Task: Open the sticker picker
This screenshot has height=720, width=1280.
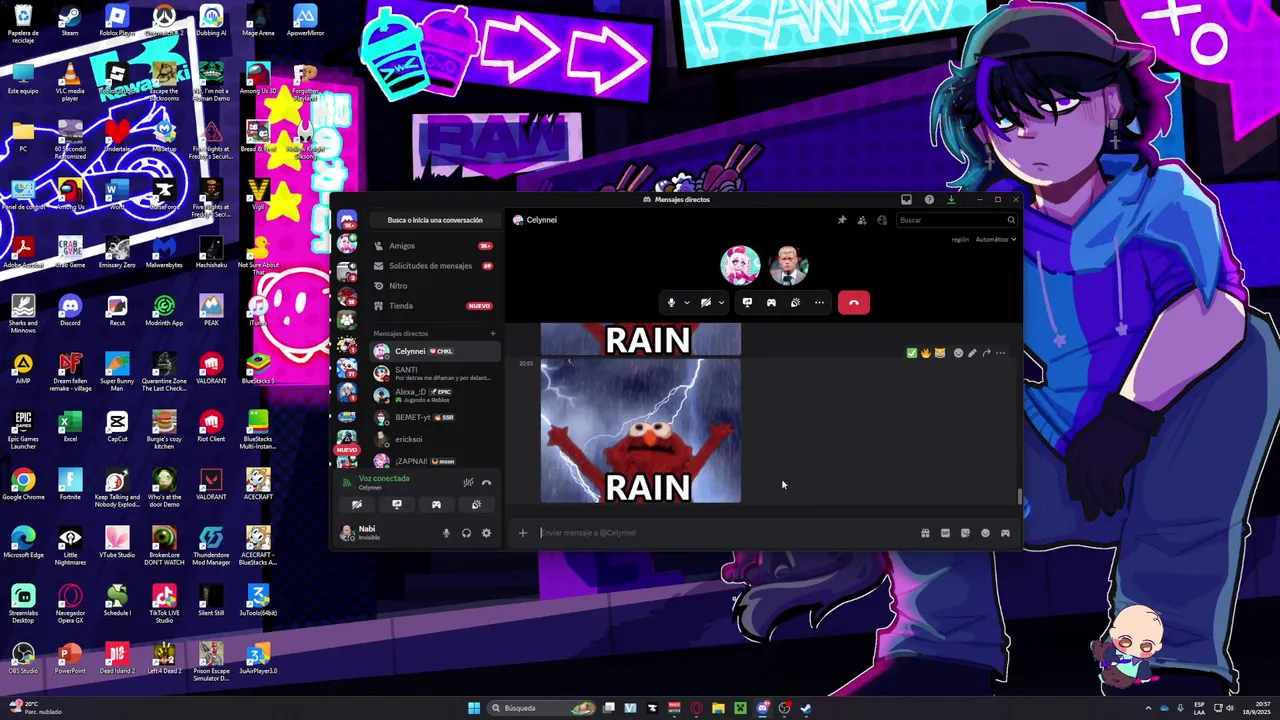Action: point(965,533)
